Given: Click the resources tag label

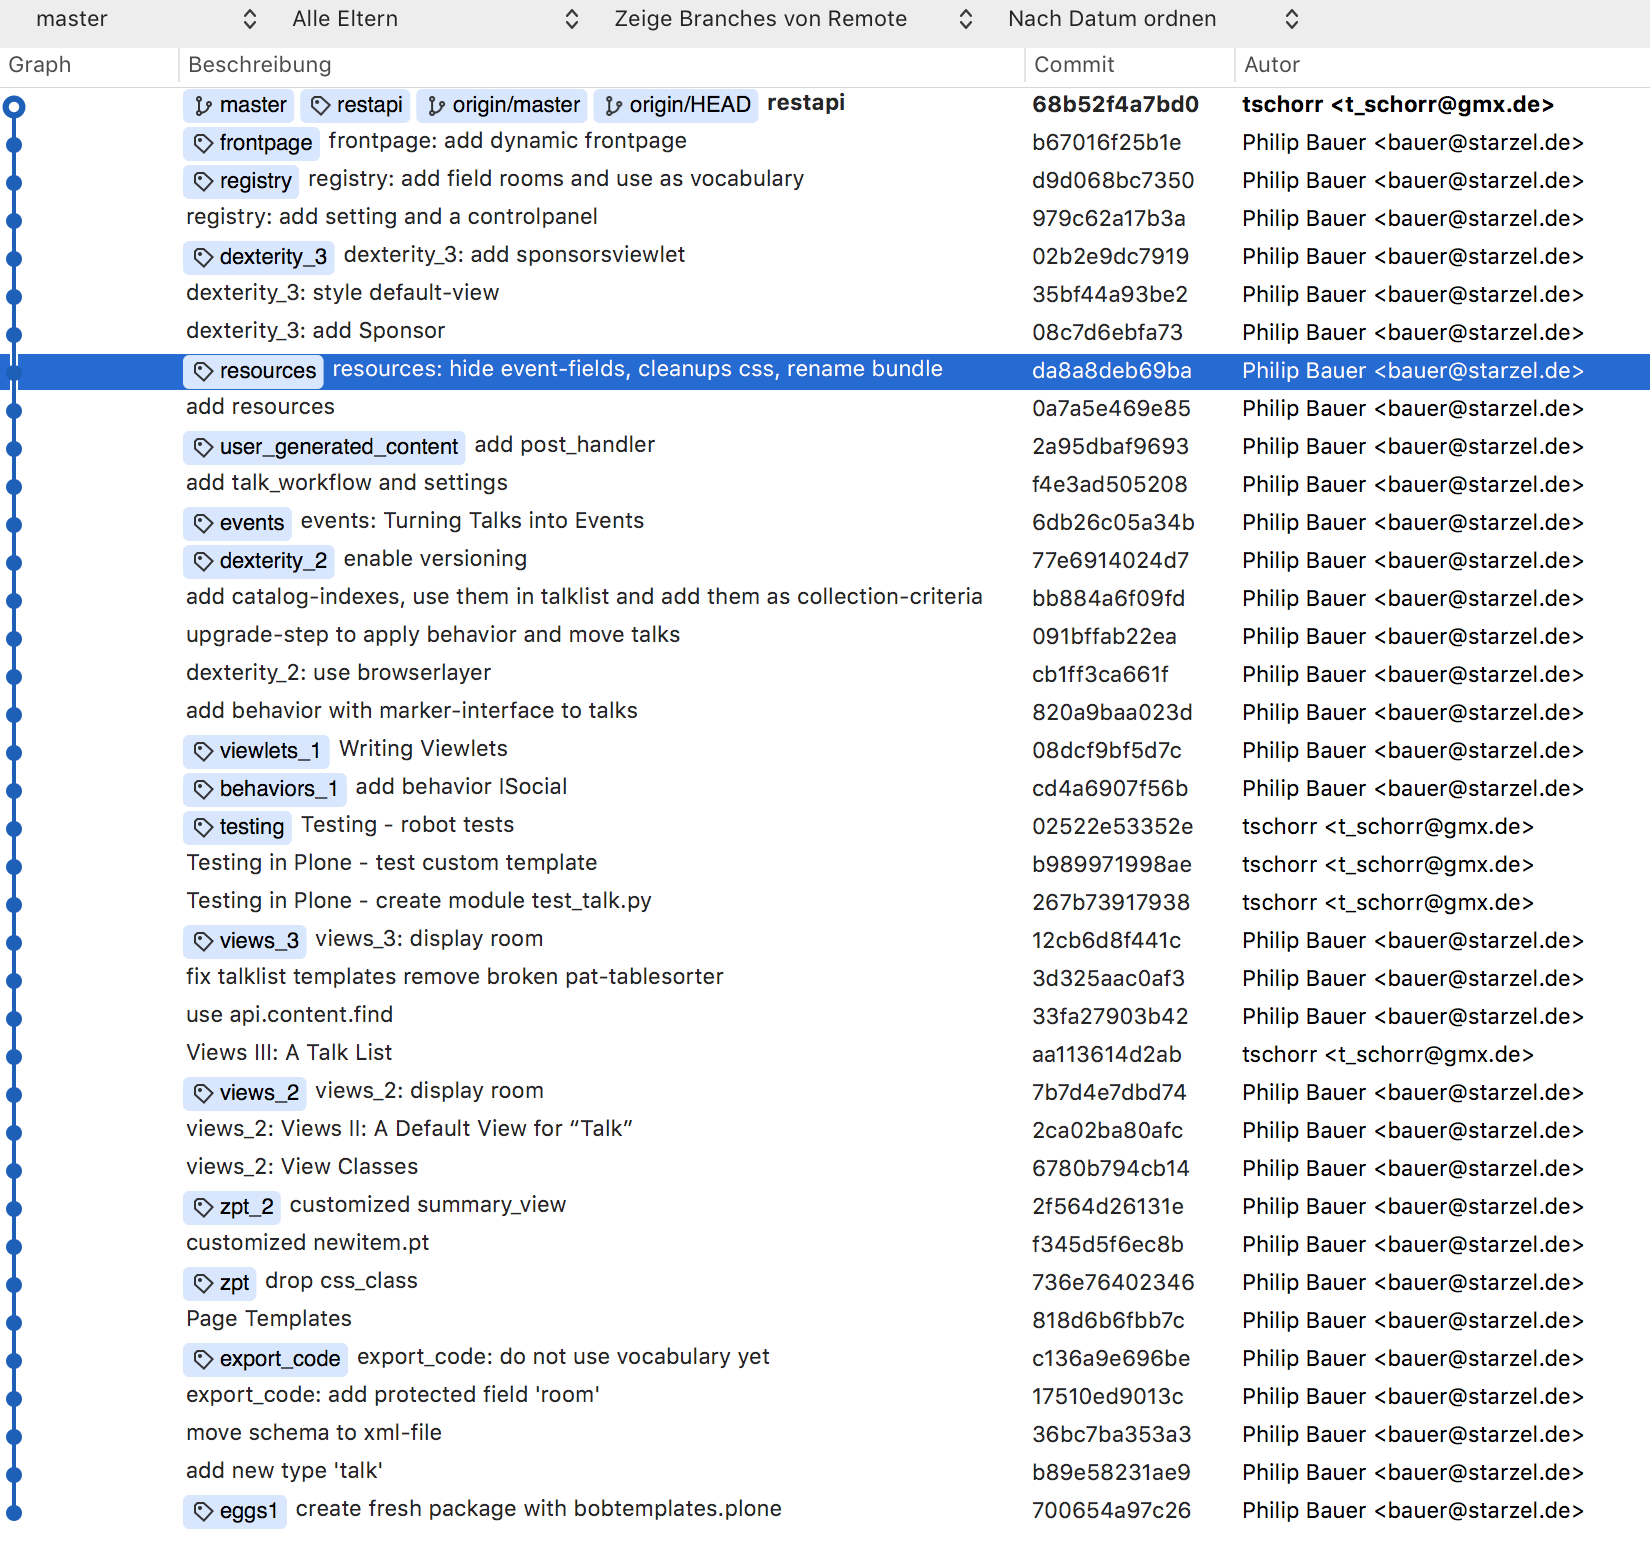Looking at the screenshot, I should pos(253,371).
